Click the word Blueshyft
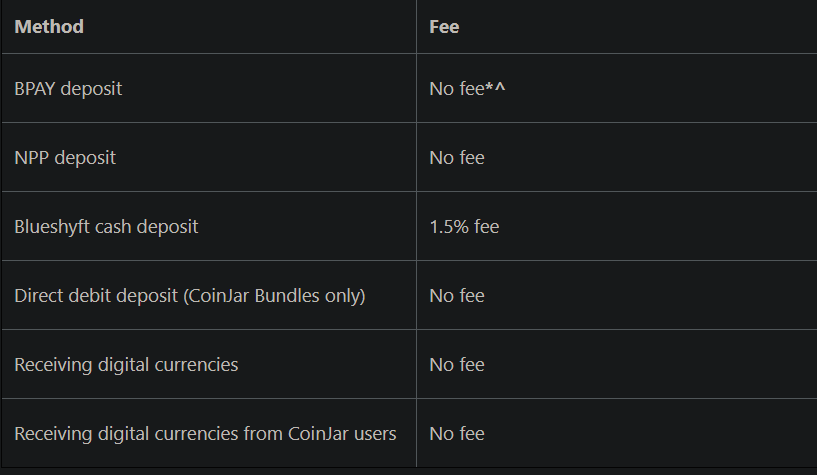Viewport: 817px width, 475px height. tap(52, 227)
